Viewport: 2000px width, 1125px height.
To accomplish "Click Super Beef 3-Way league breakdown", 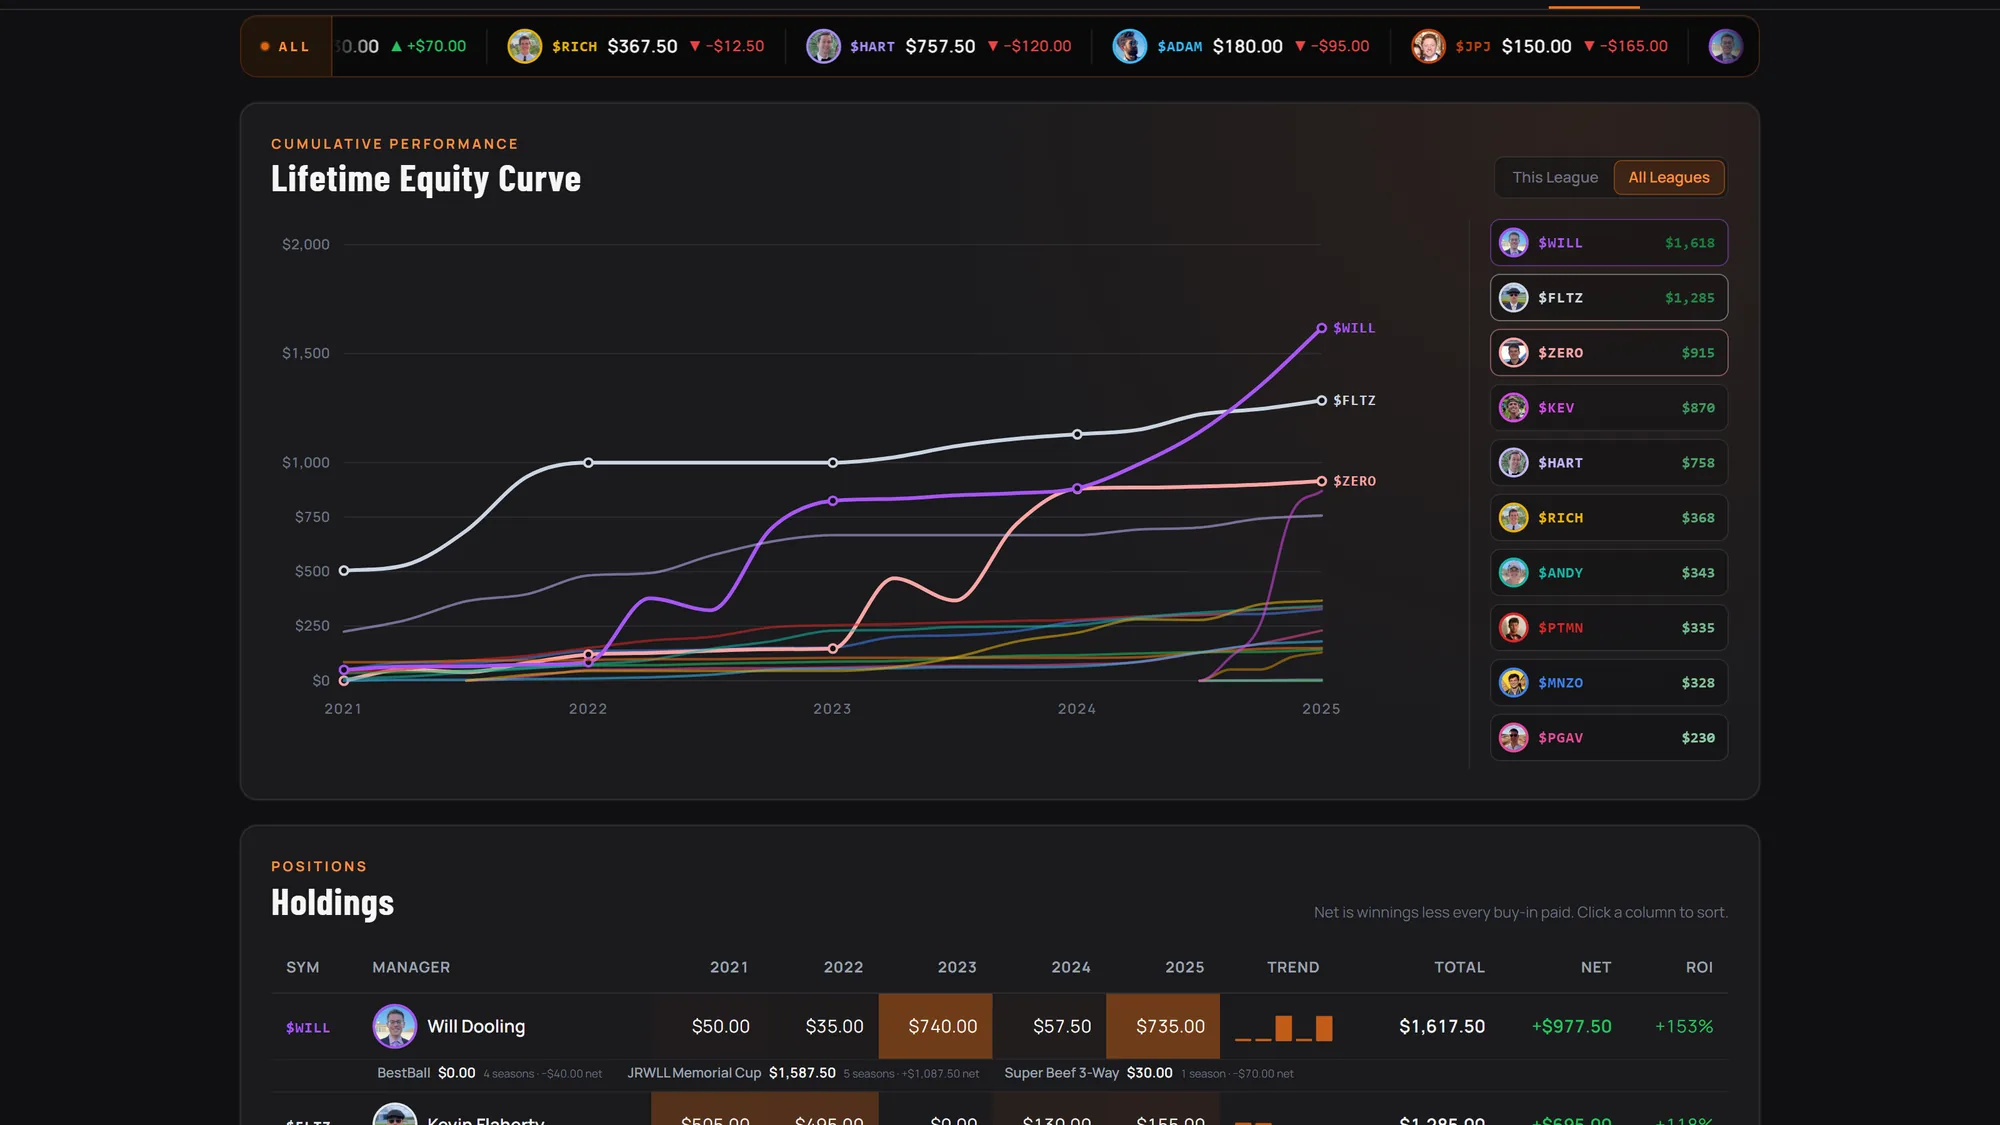I will (1149, 1073).
